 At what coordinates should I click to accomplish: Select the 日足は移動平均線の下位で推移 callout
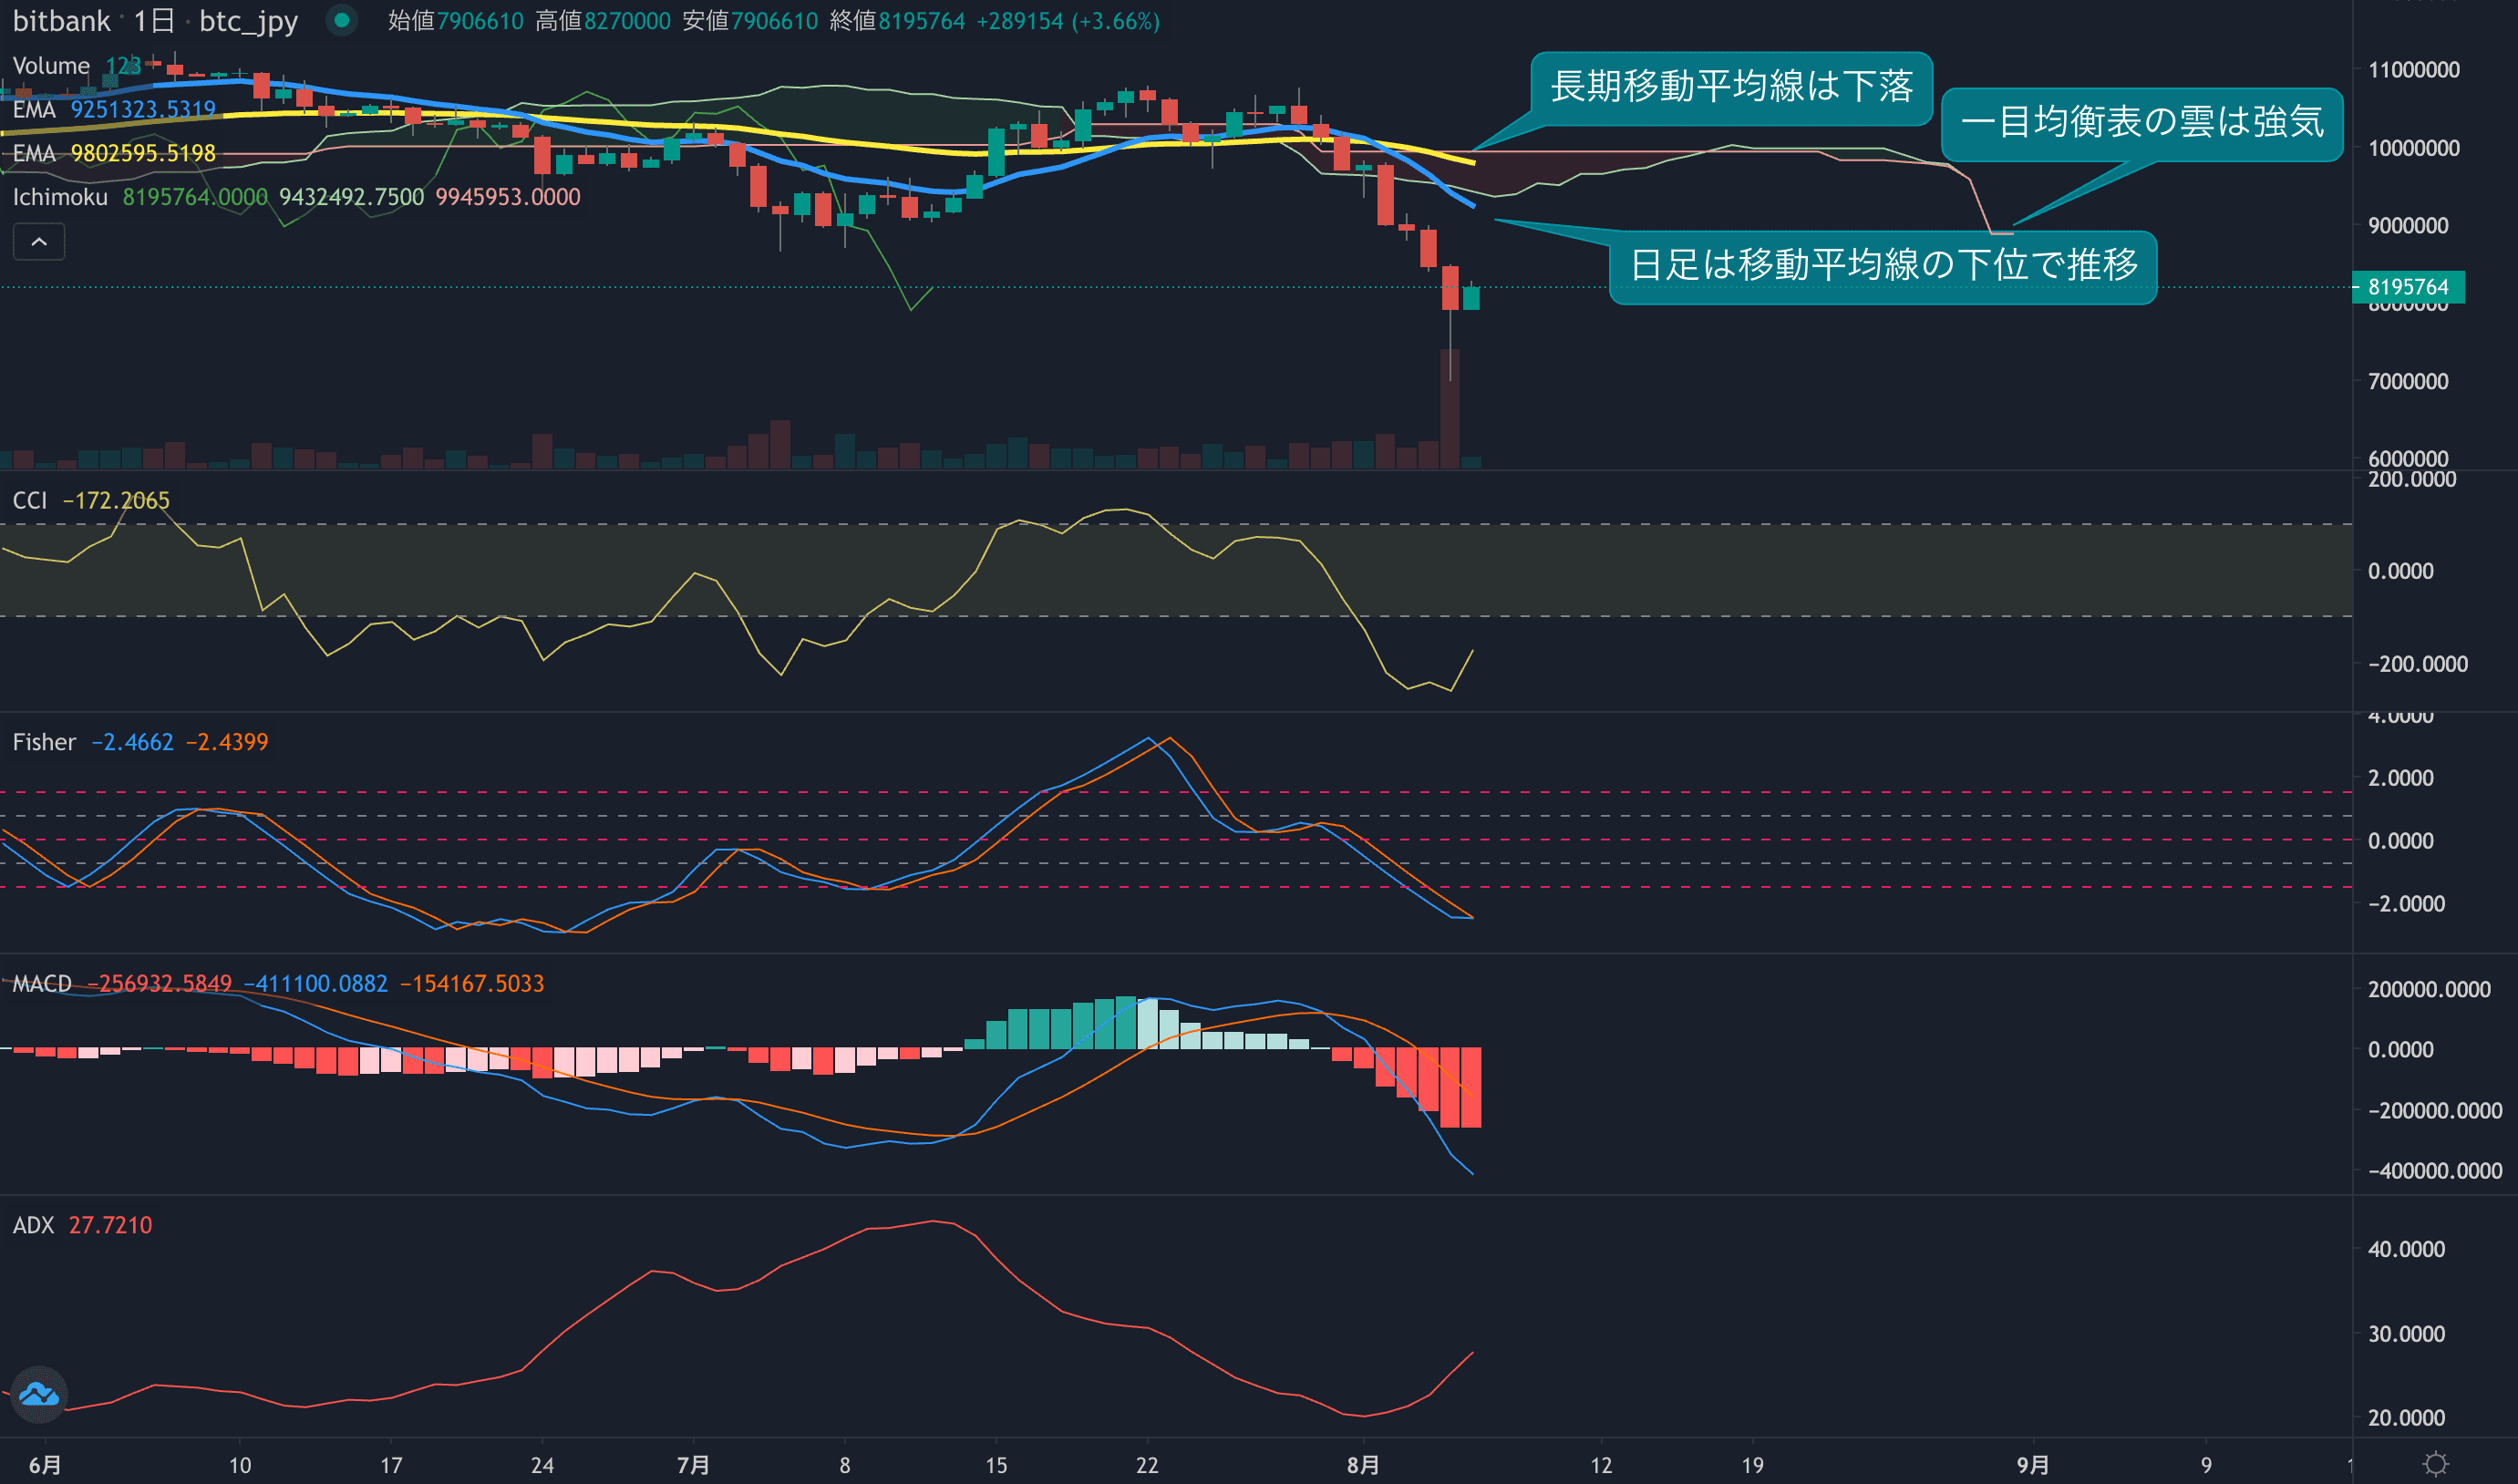tap(1883, 266)
